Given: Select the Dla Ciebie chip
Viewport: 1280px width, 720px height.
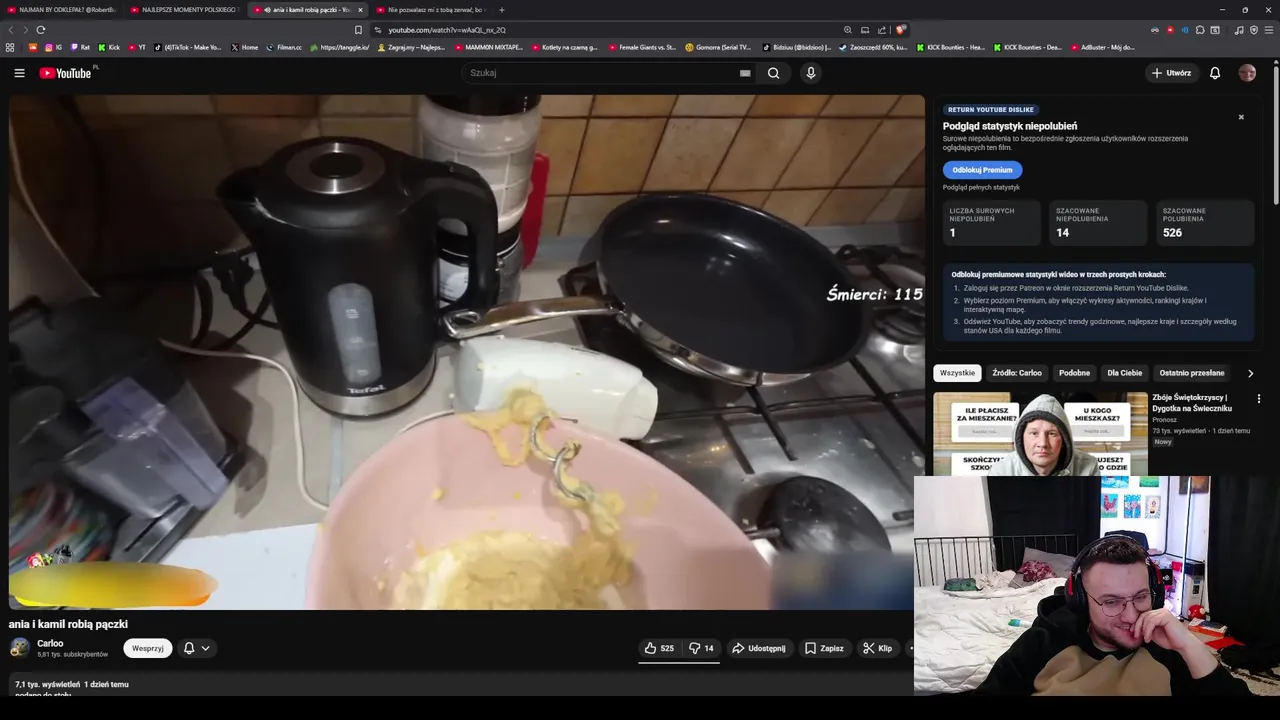Looking at the screenshot, I should pos(1124,373).
